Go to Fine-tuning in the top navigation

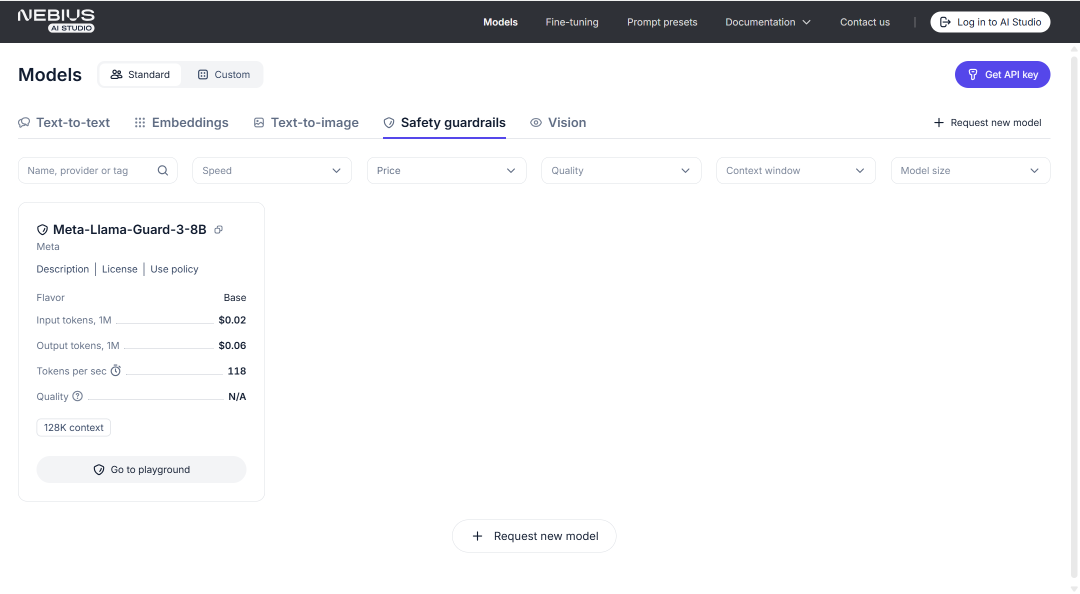click(572, 22)
